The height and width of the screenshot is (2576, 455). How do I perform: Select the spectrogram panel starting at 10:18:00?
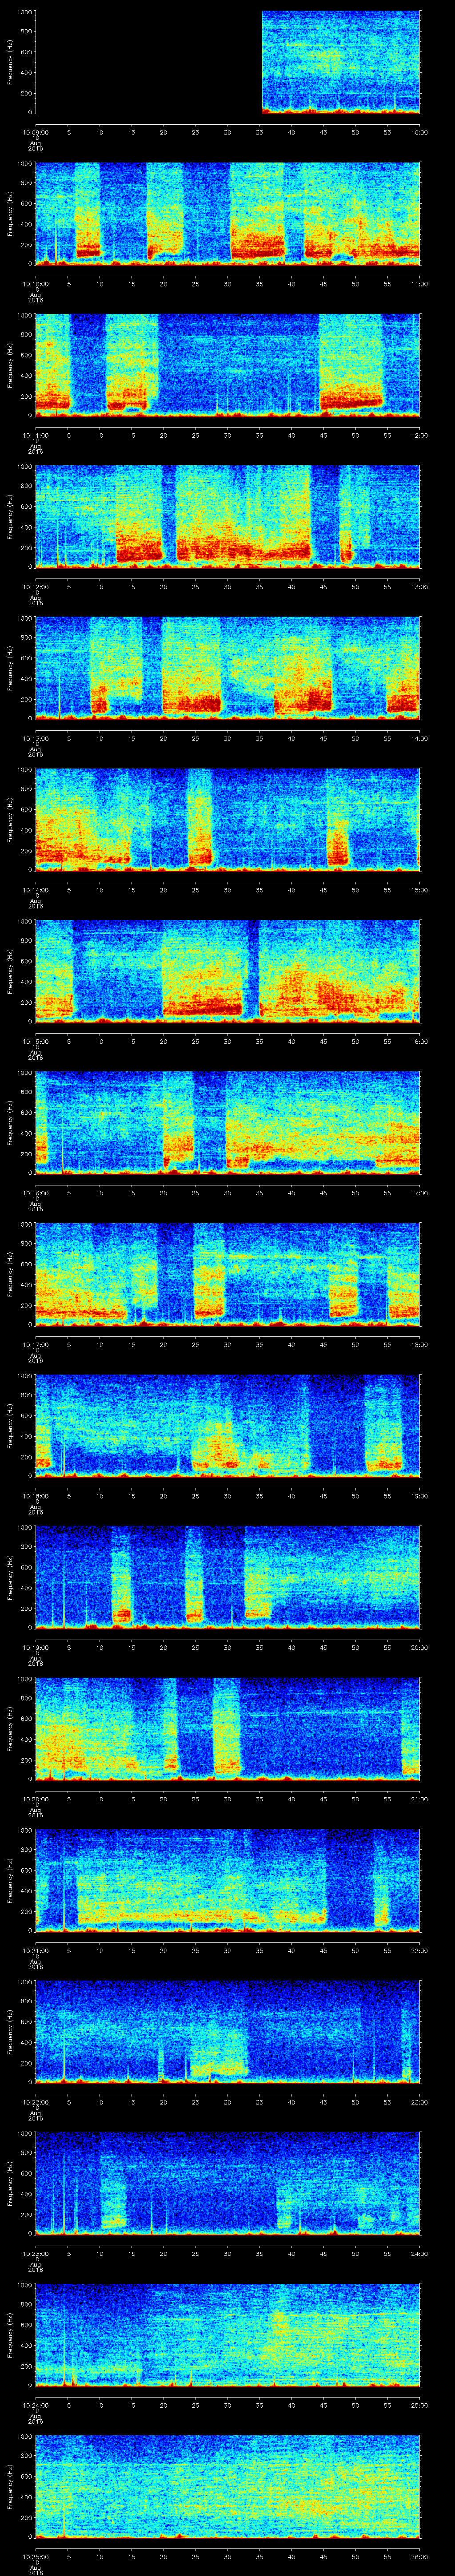point(228,1426)
